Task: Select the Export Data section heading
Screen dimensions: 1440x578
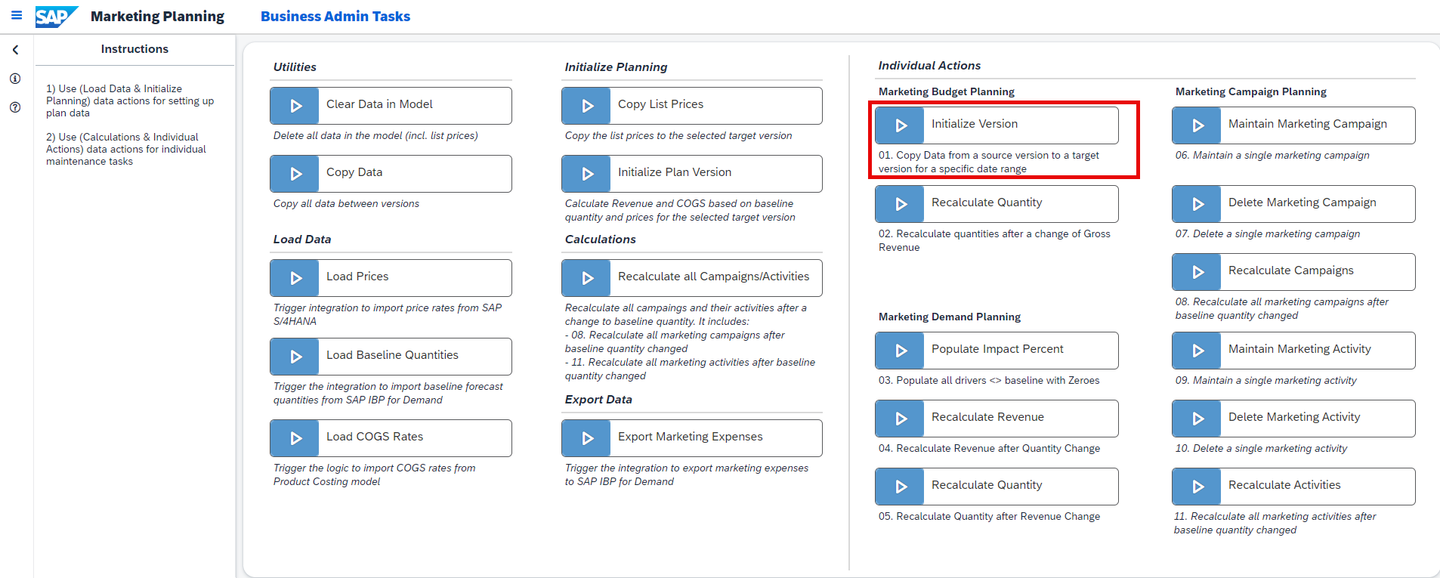Action: [x=601, y=399]
